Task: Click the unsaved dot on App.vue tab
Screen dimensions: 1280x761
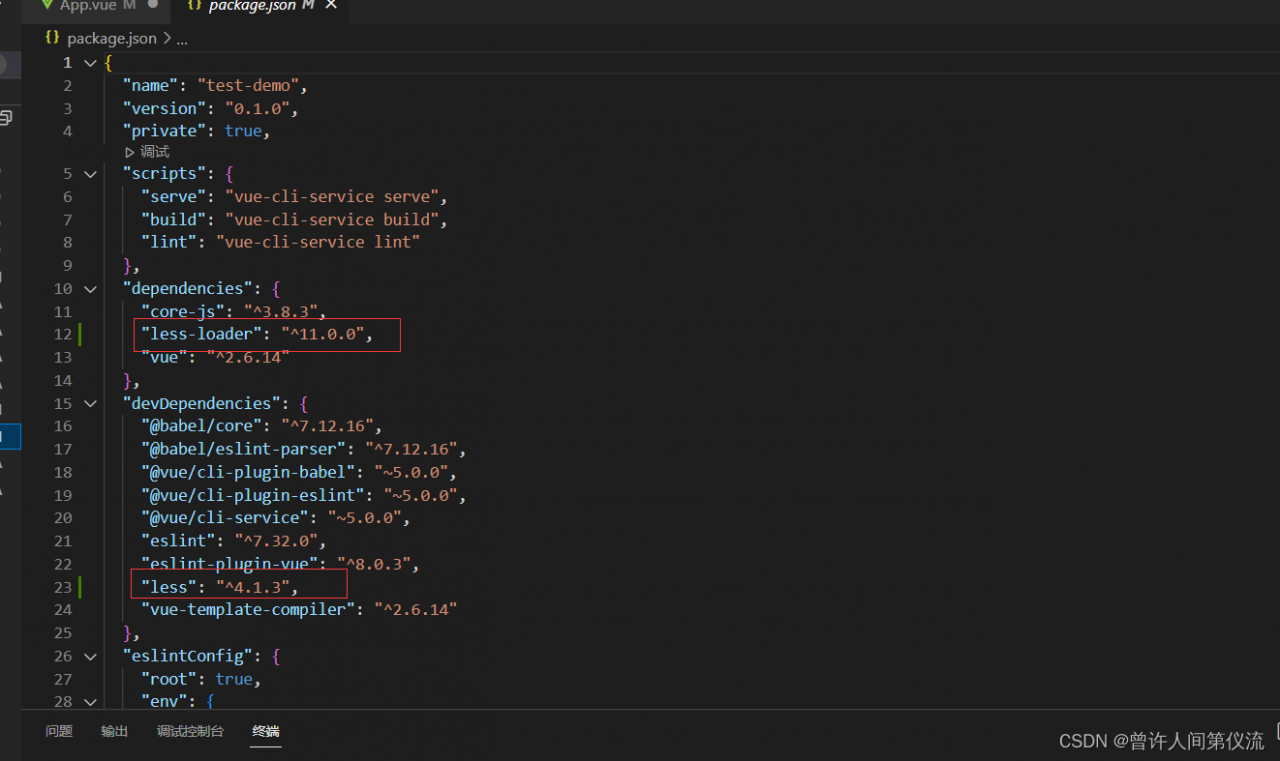Action: coord(153,5)
